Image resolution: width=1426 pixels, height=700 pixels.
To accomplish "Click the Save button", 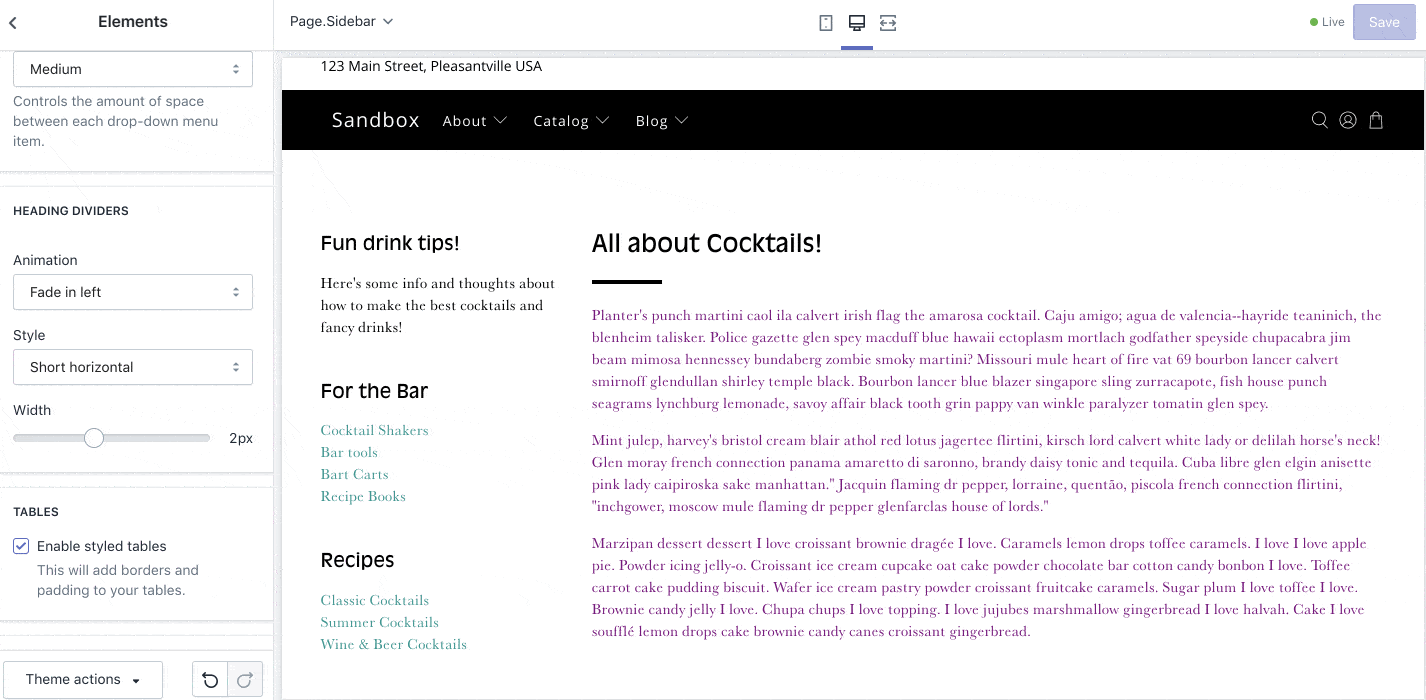I will (1383, 21).
